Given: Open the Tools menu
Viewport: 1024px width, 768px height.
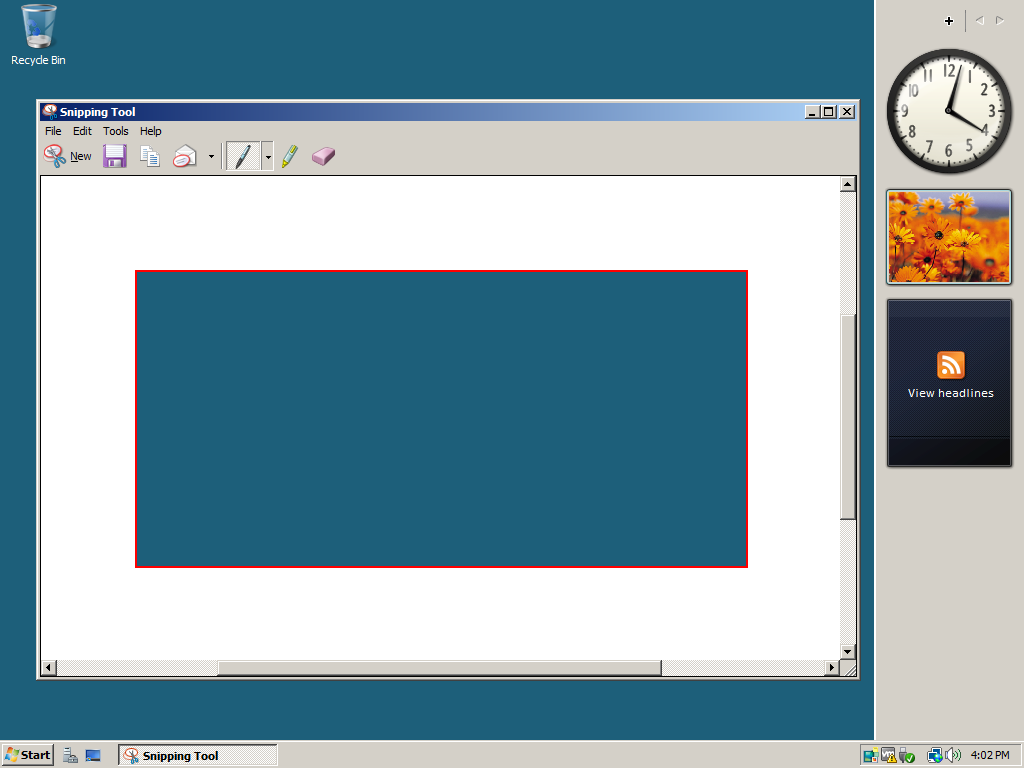Looking at the screenshot, I should click(x=116, y=131).
